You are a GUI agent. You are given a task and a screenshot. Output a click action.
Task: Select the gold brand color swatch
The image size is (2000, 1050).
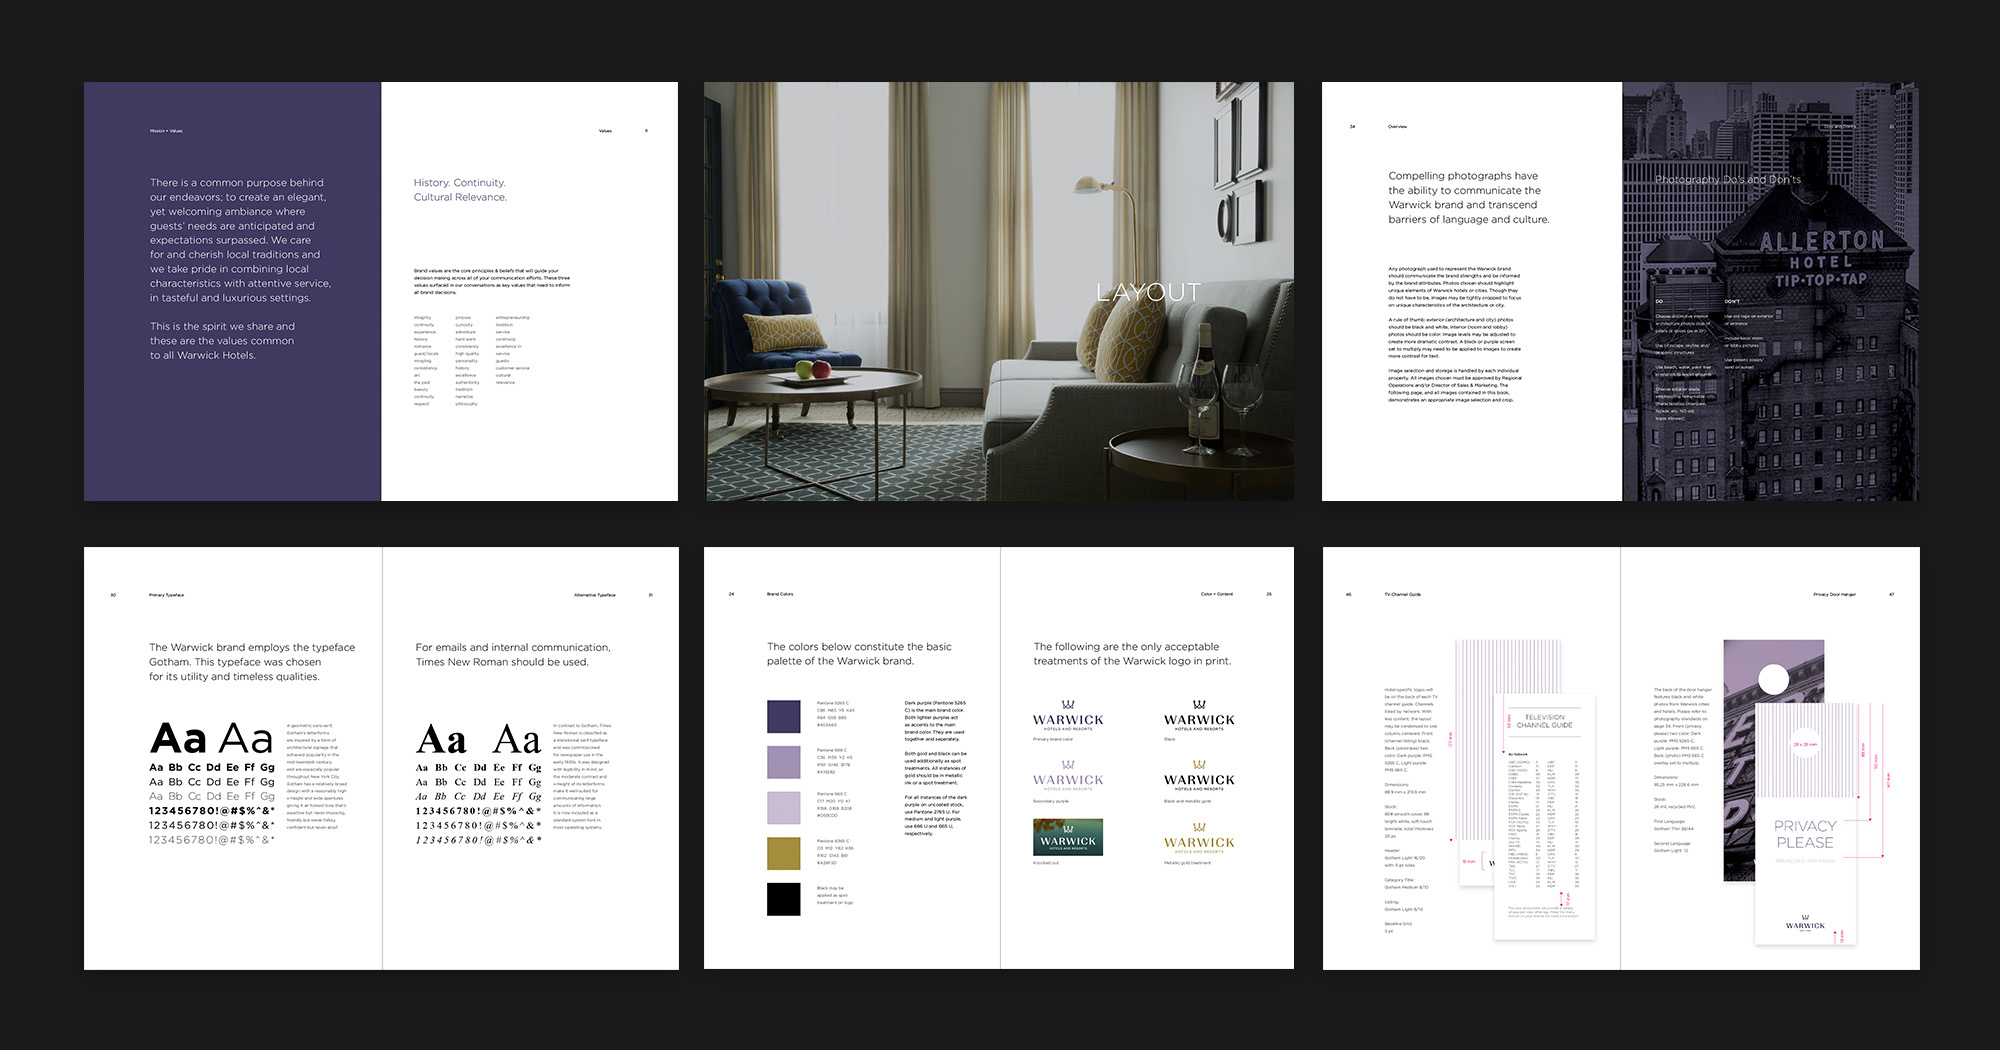coord(783,853)
